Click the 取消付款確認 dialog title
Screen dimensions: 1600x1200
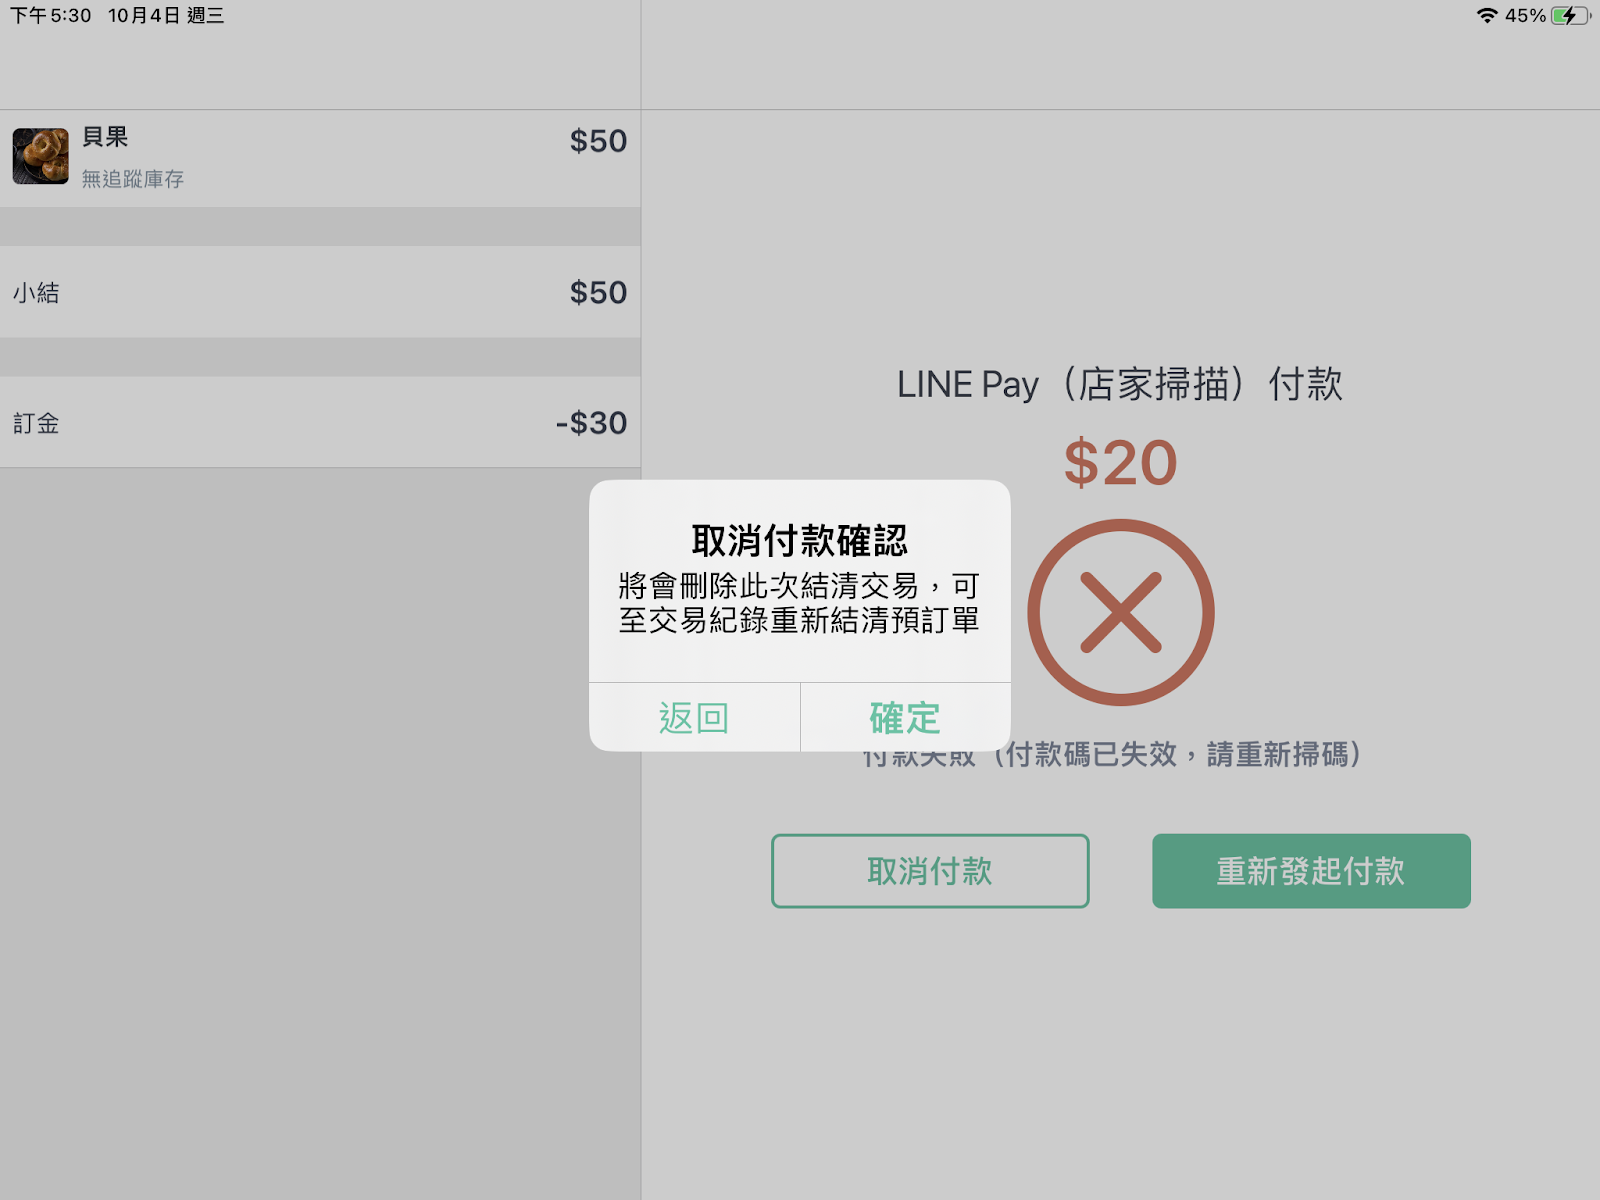pyautogui.click(x=799, y=541)
